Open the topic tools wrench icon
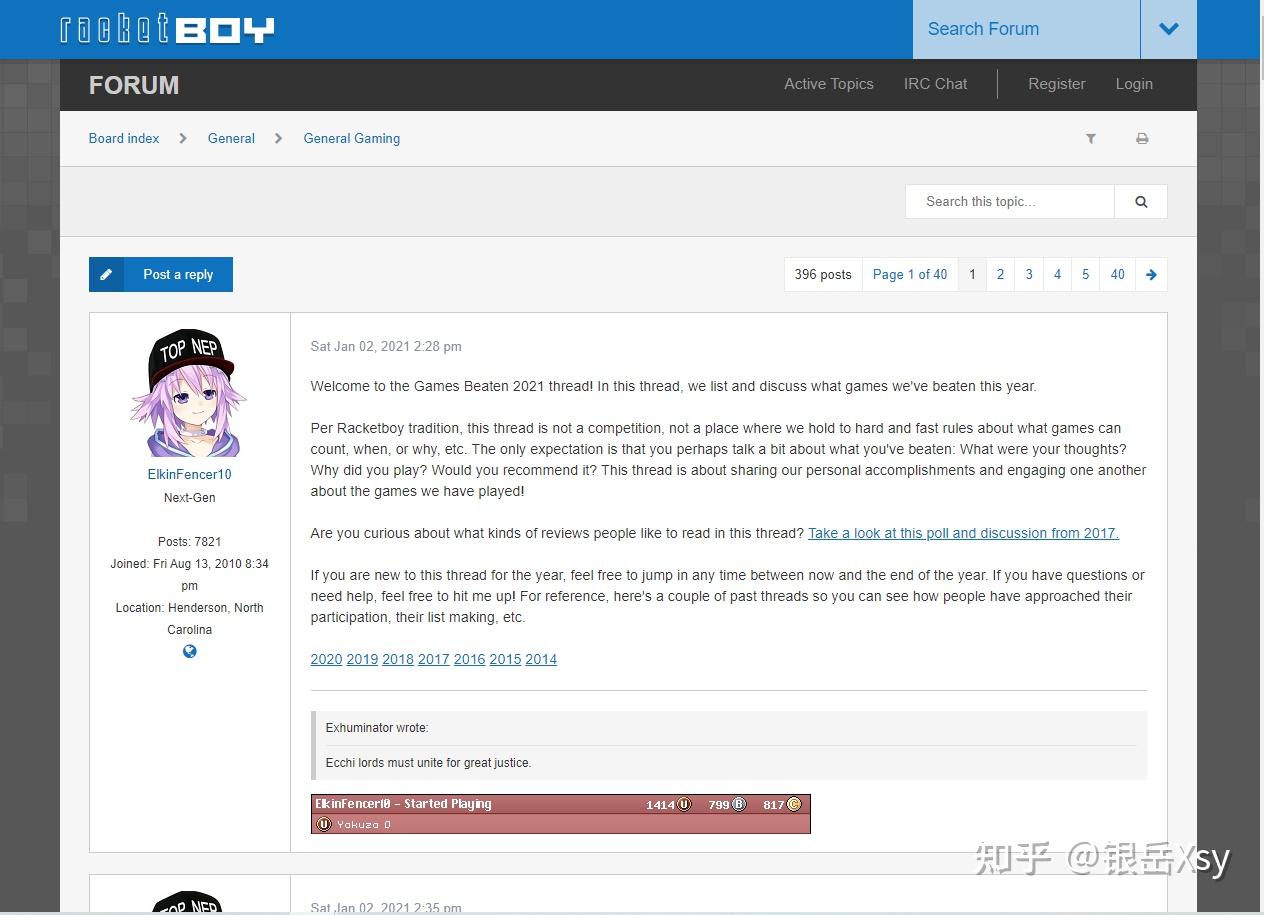This screenshot has width=1264, height=915. (x=1091, y=139)
